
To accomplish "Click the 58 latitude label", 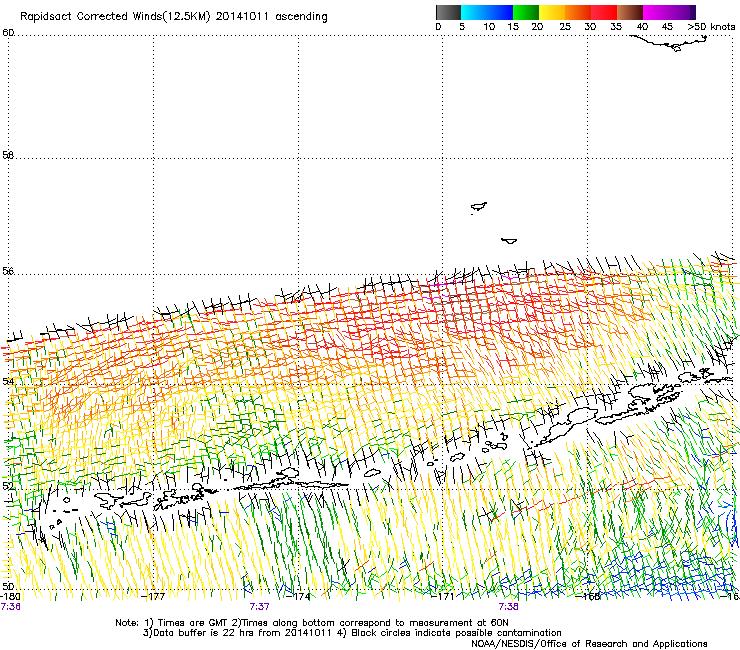I will tap(8, 155).
